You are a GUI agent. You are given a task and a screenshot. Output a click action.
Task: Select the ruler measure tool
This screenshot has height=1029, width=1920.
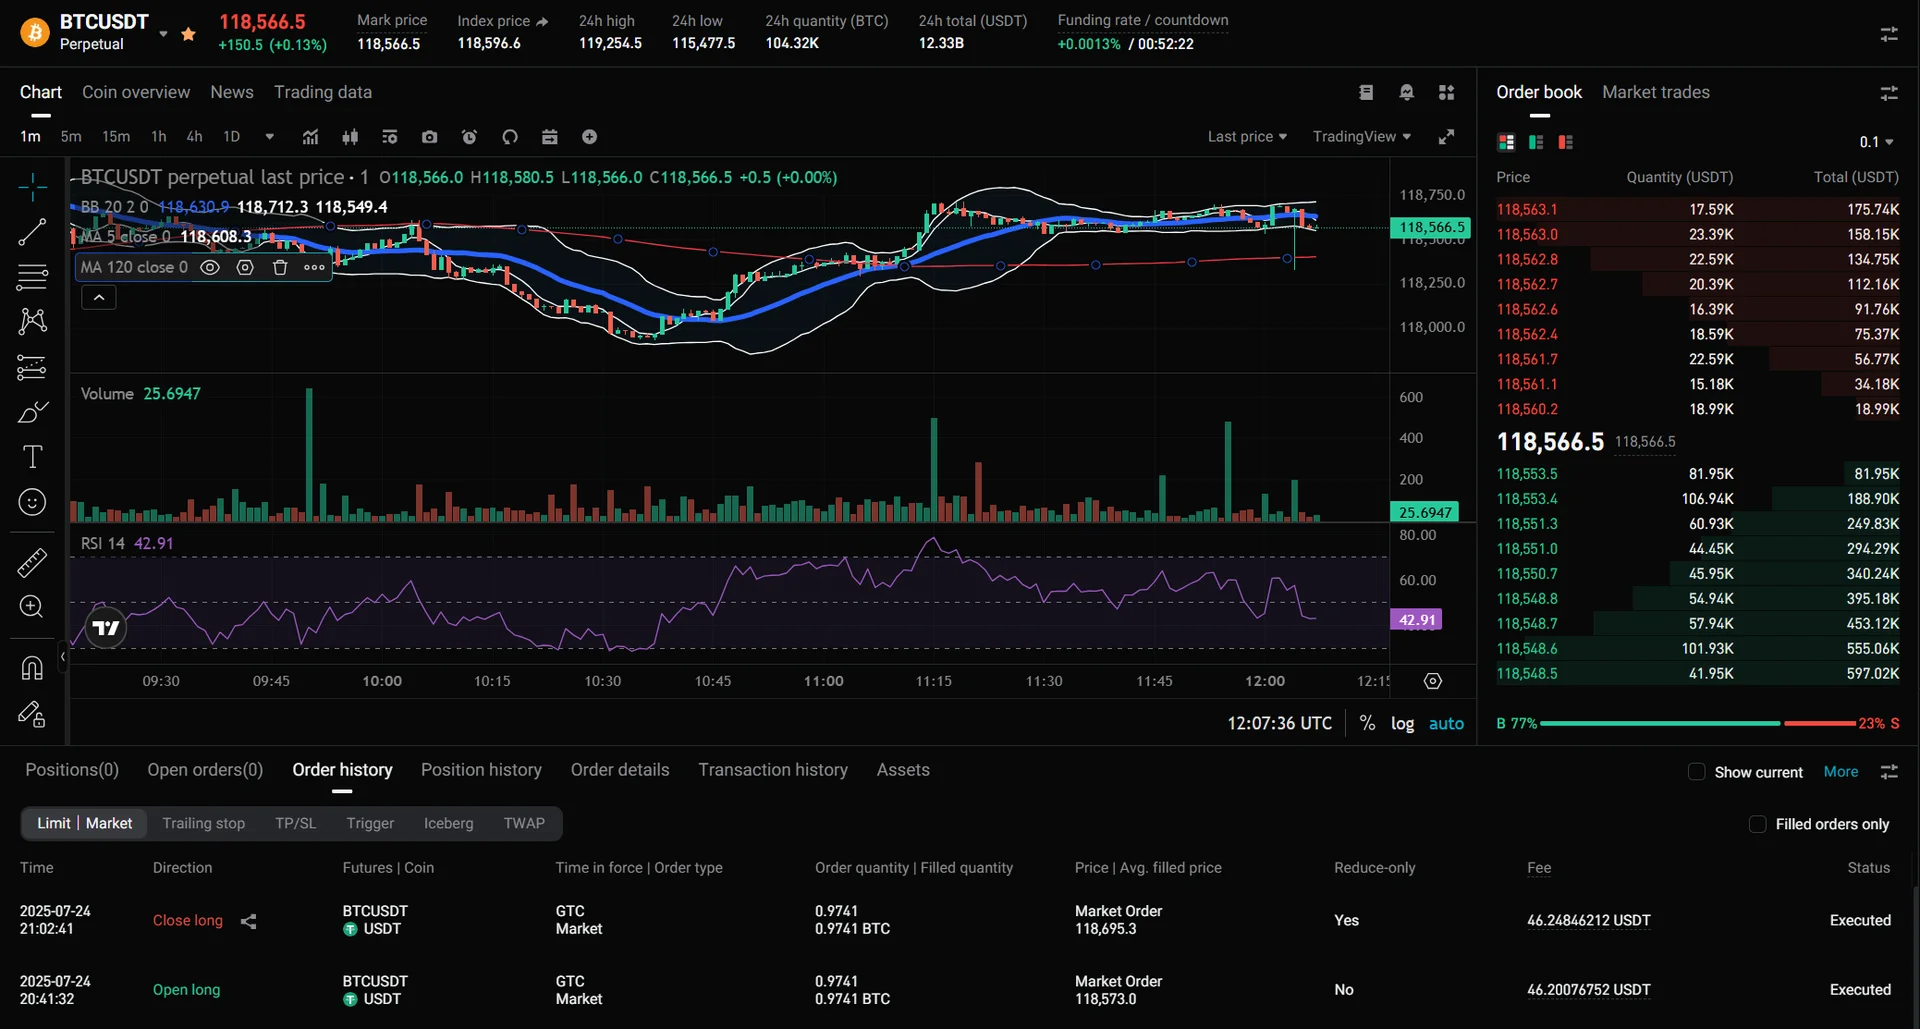point(32,563)
